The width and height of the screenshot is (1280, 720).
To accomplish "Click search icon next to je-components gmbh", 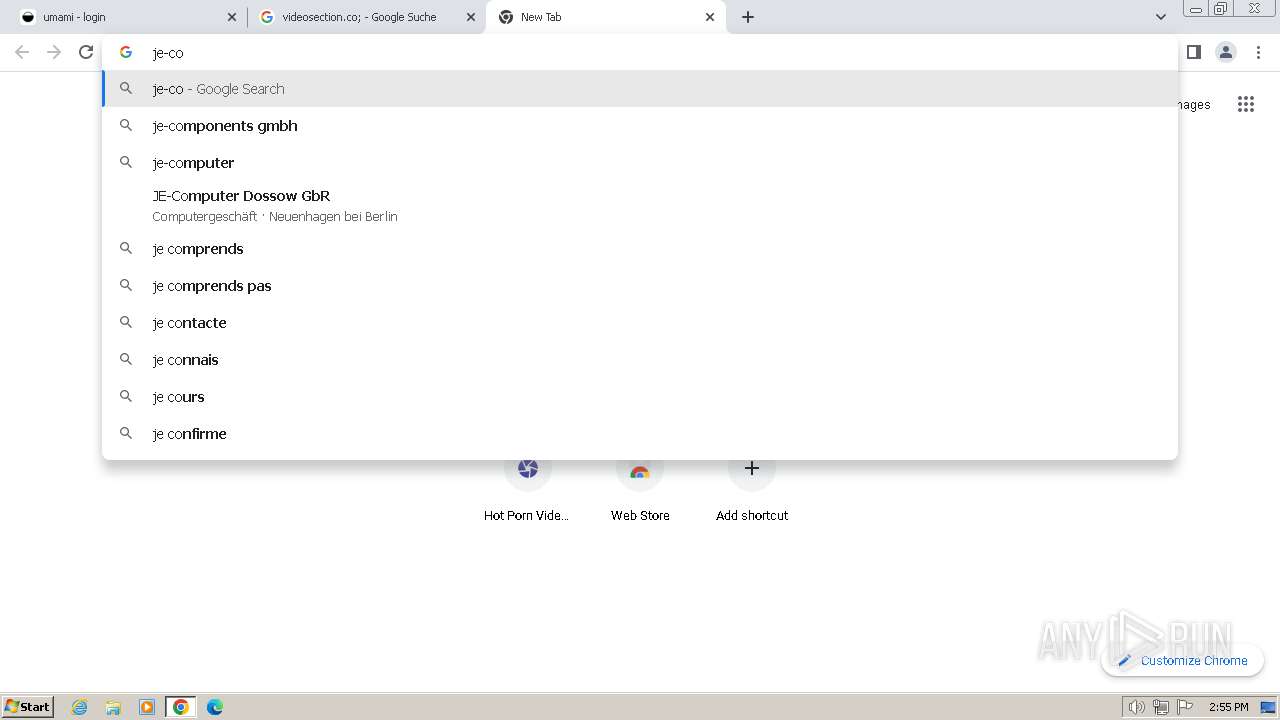I will point(126,125).
